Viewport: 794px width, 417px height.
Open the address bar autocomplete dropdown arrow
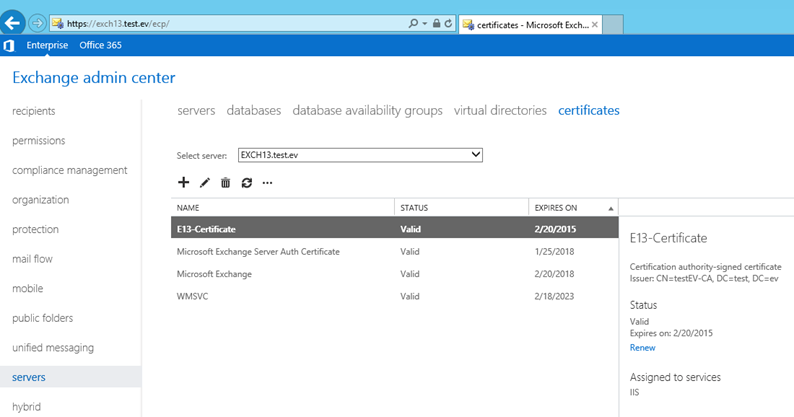424,23
